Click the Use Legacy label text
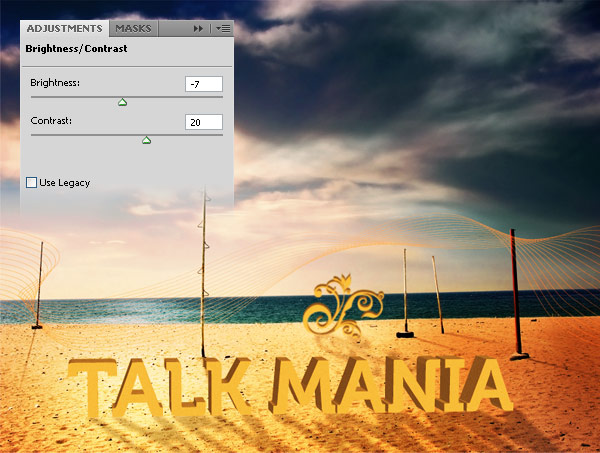600x453 pixels. point(65,183)
